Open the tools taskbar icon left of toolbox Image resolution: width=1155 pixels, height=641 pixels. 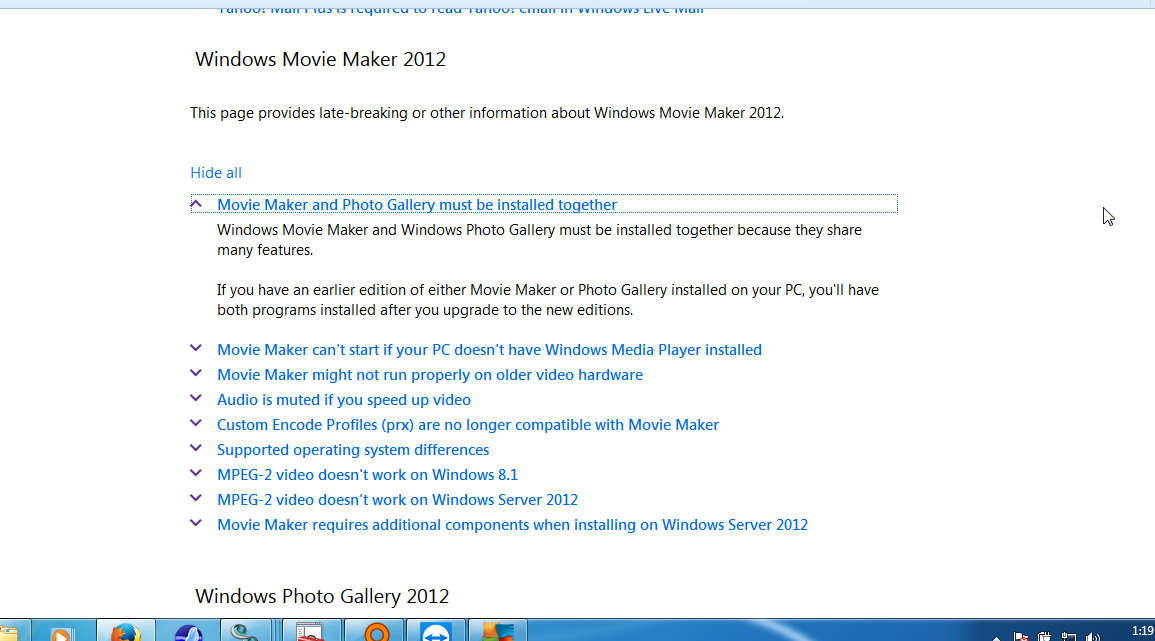[x=245, y=632]
